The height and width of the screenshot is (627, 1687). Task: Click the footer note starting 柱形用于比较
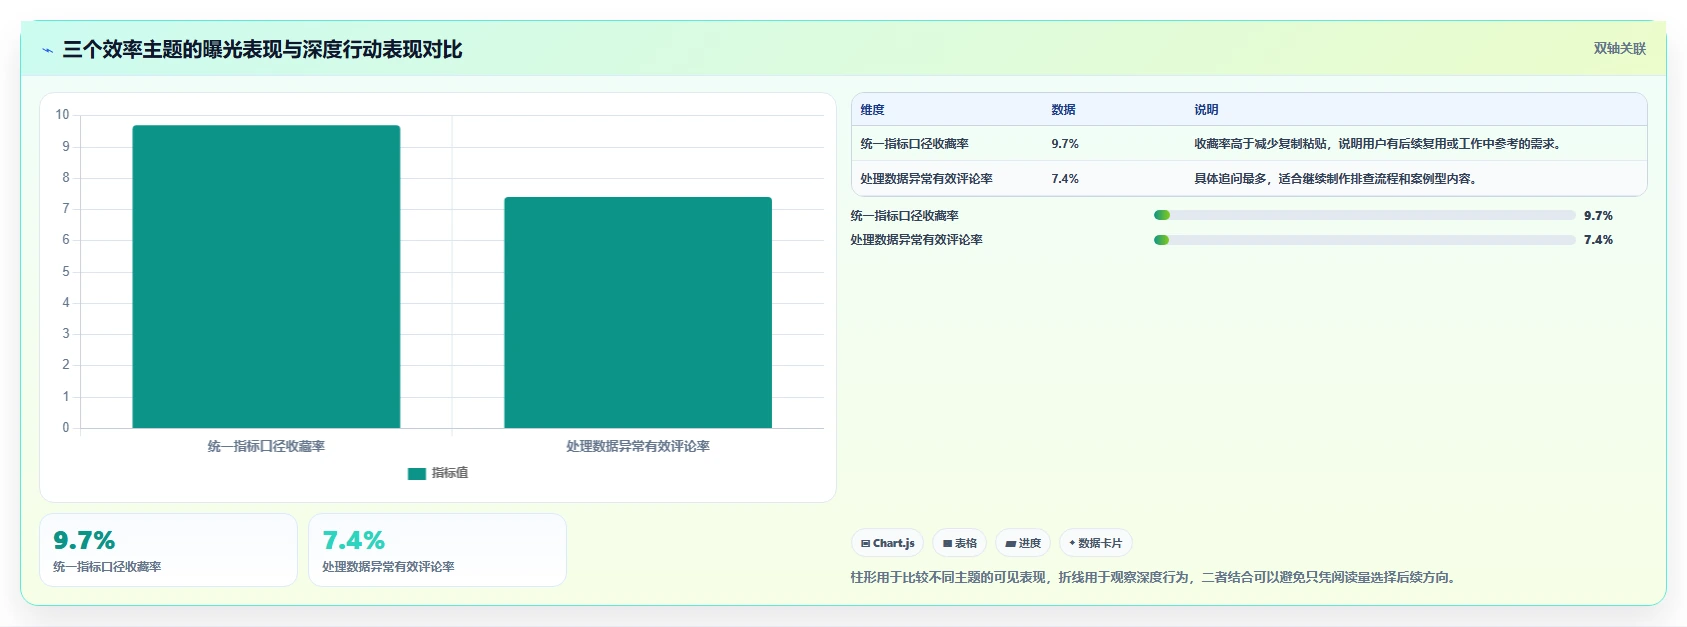click(1155, 577)
